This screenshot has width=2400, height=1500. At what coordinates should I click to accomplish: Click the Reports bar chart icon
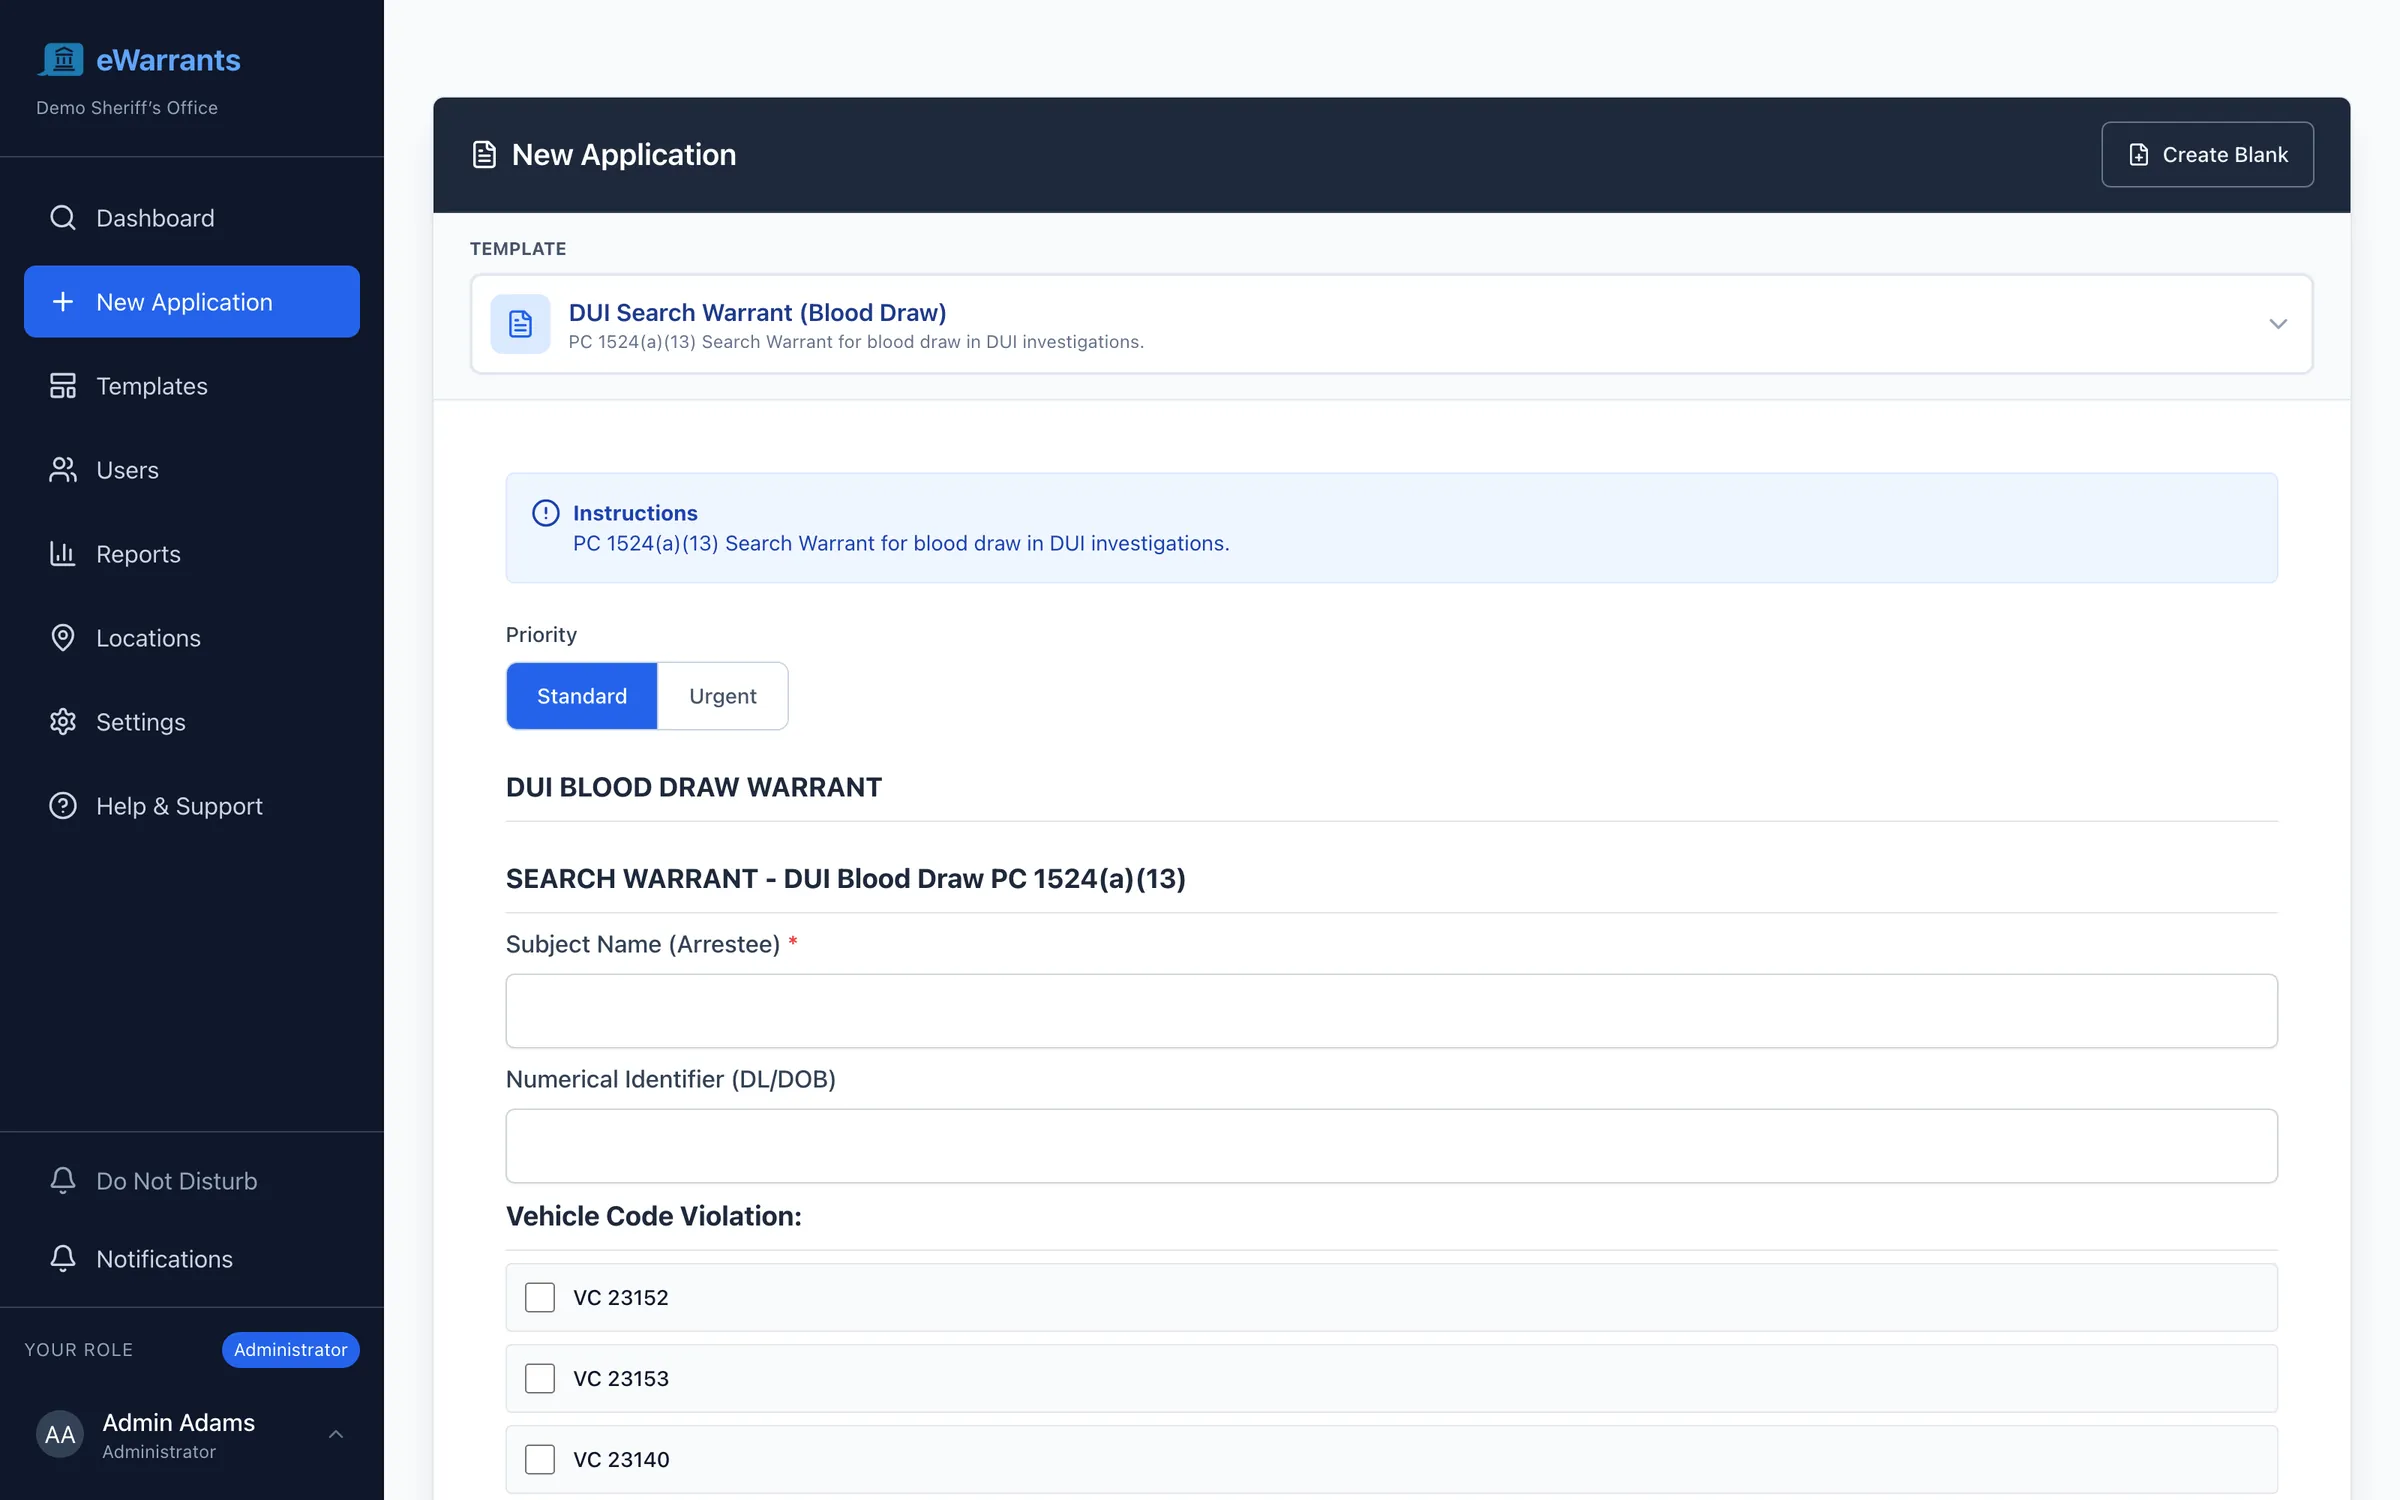(63, 553)
